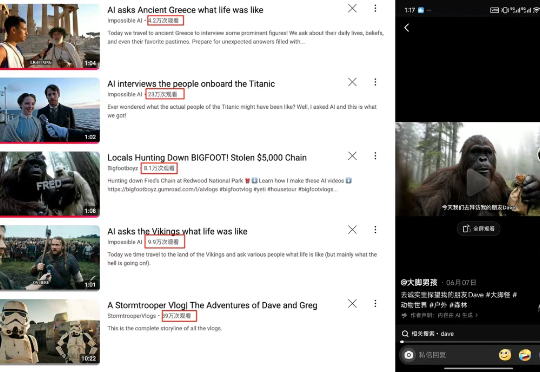Click the phone status bar time '1:17'

pos(409,10)
